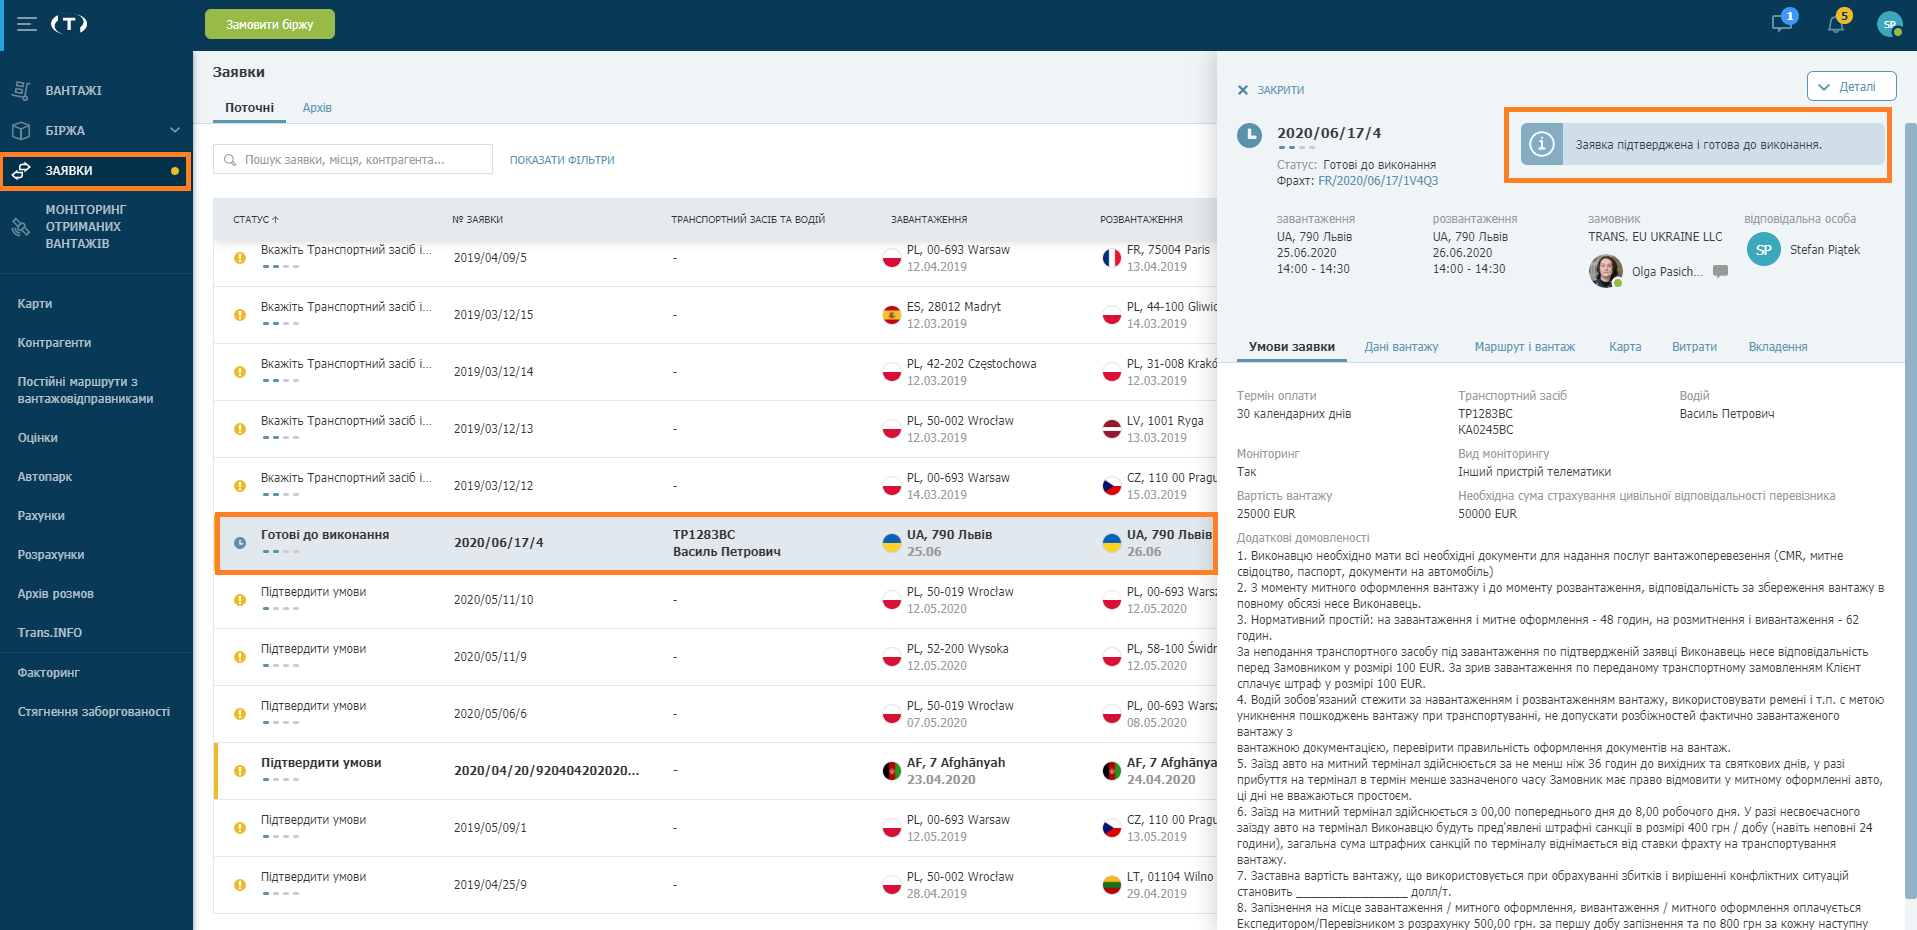Click French flag next to Paris
The width and height of the screenshot is (1917, 930).
point(1112,258)
